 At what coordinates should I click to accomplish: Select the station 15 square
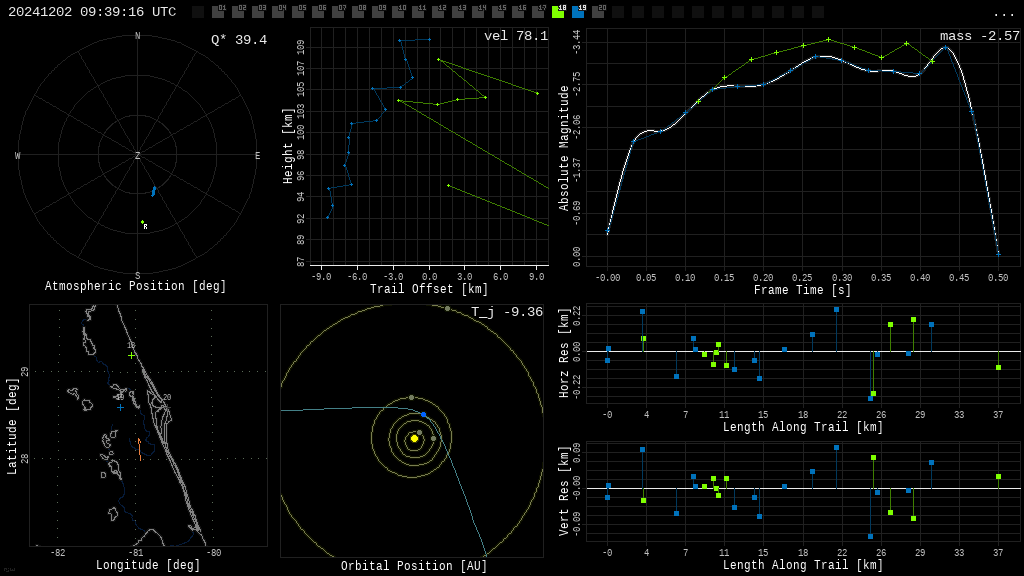(498, 12)
